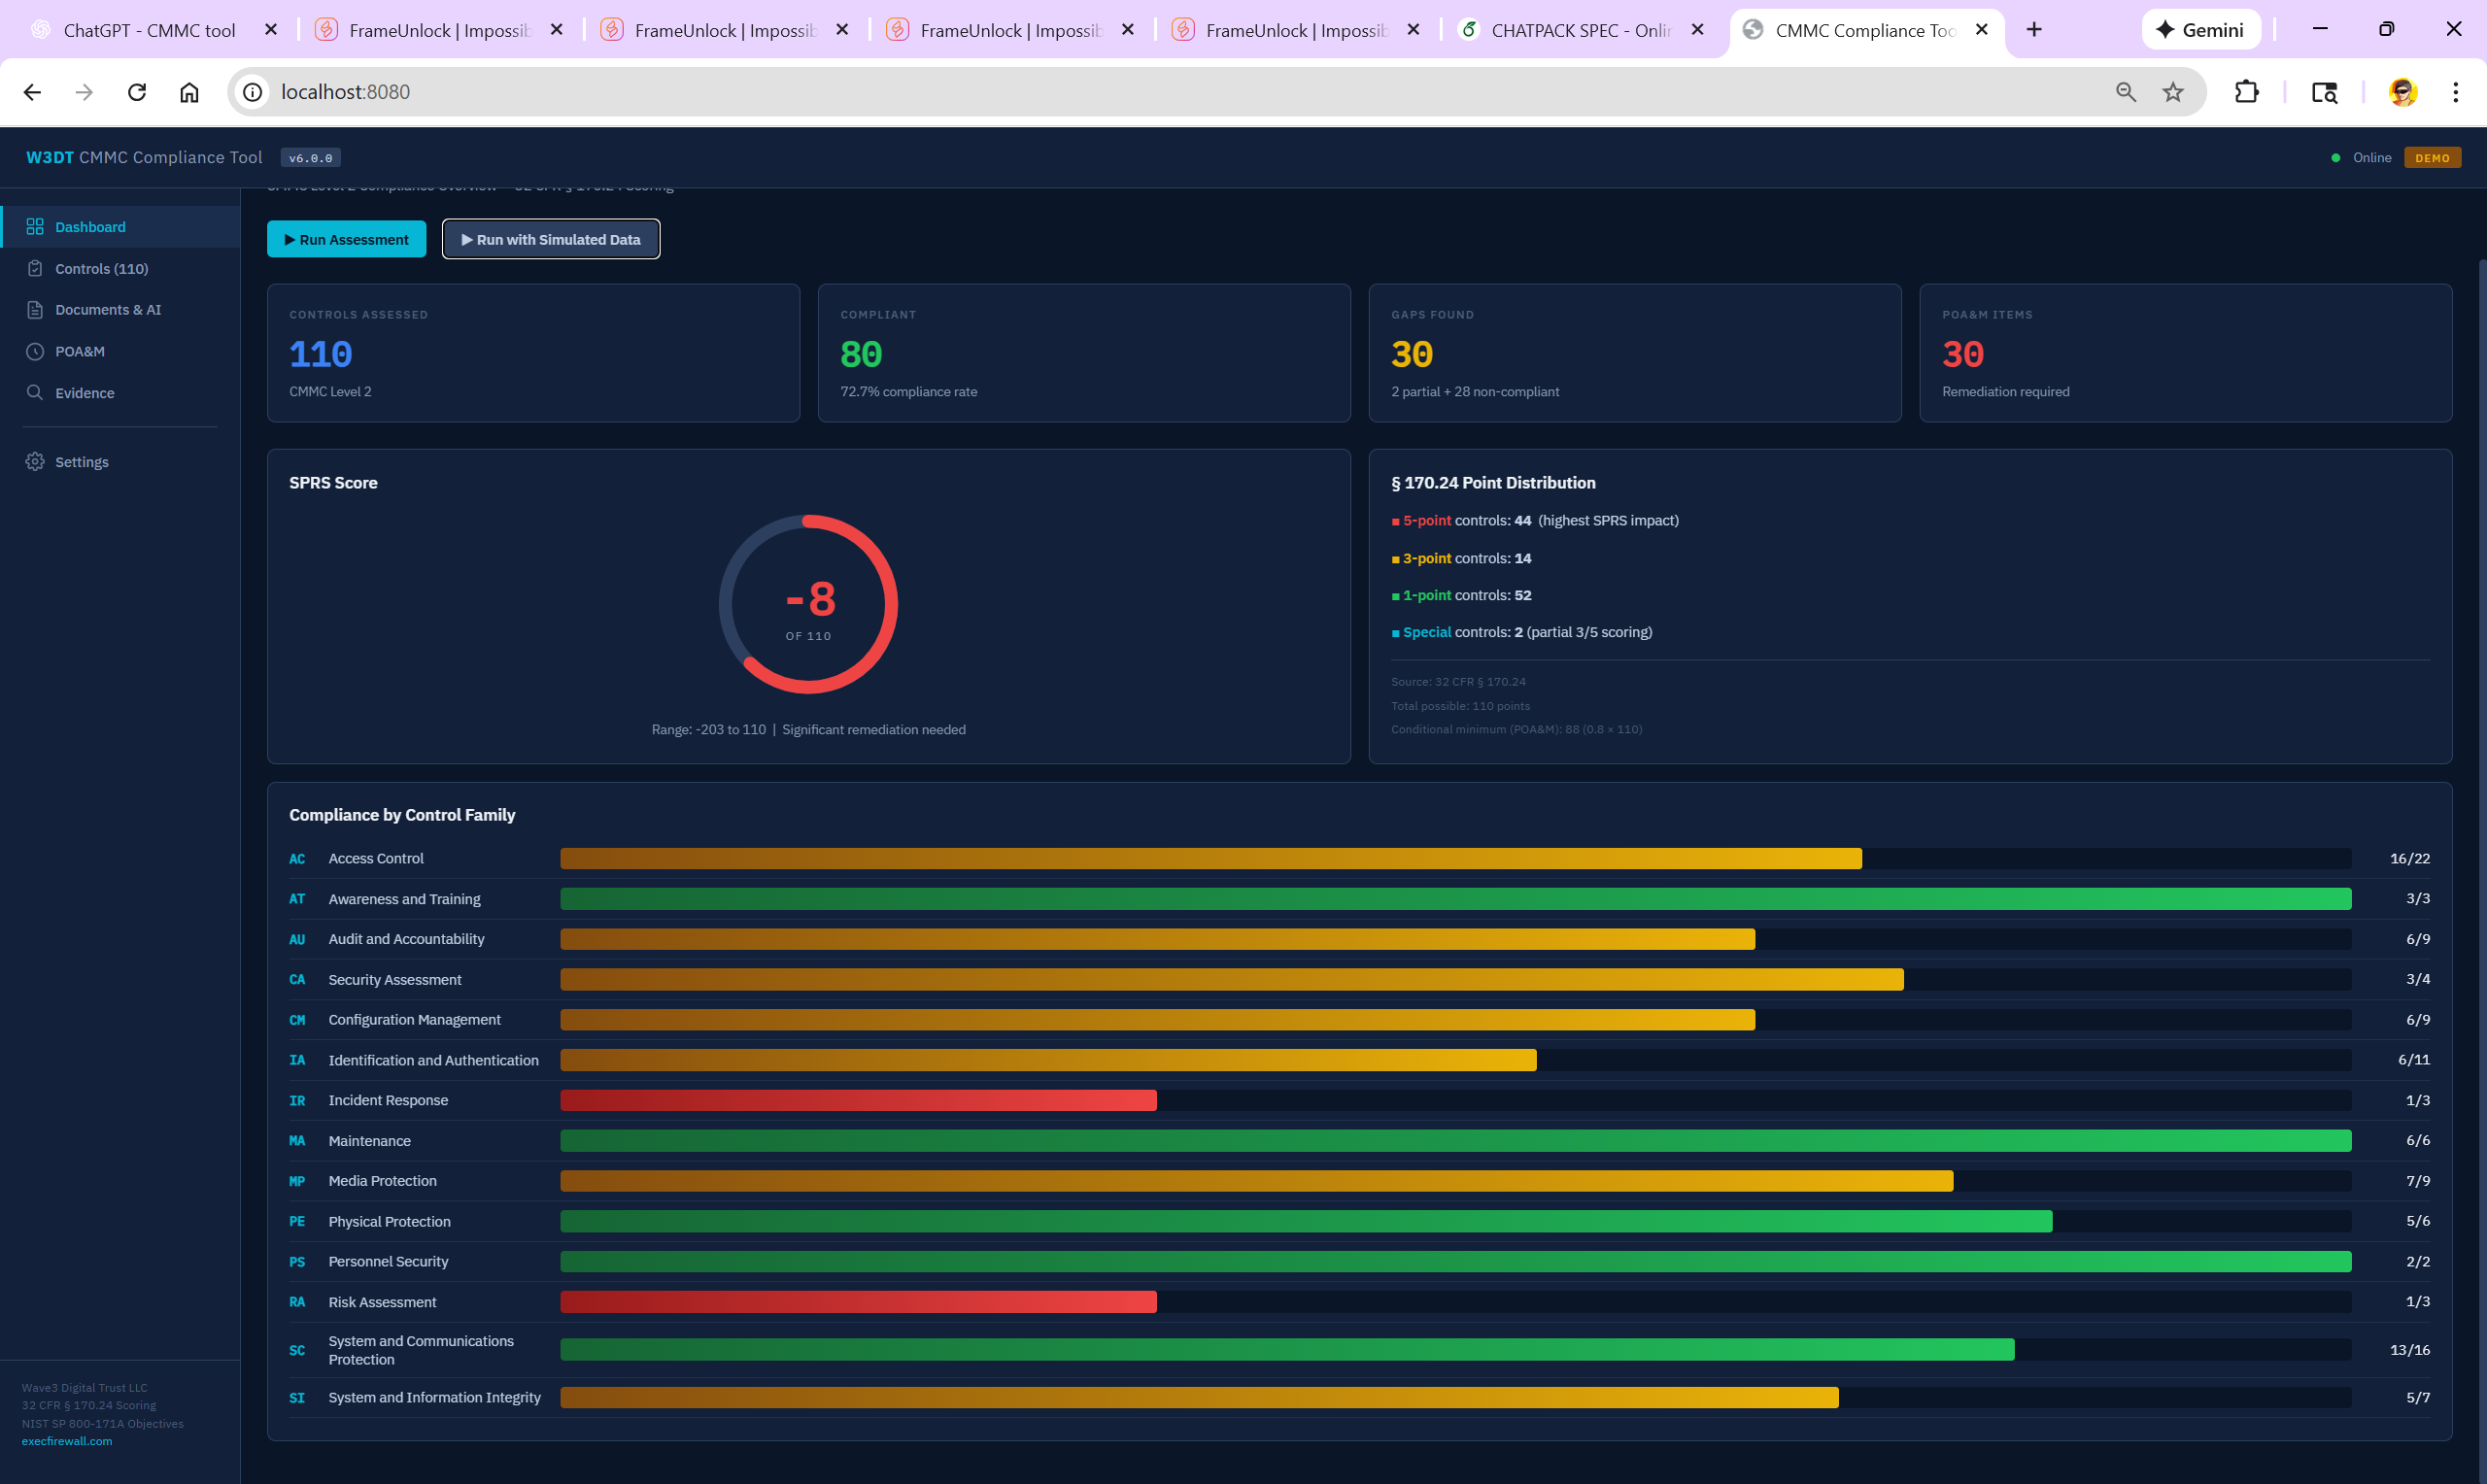Switch to the ChatGPT - CMMC tool tab
The width and height of the screenshot is (2487, 1484).
pos(150,29)
